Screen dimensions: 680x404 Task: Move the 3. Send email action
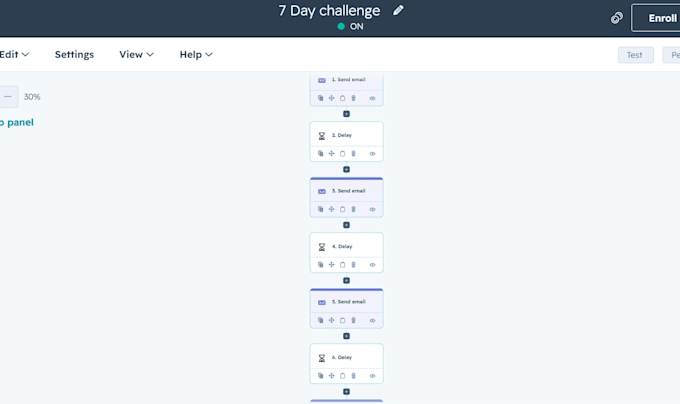pyautogui.click(x=331, y=209)
